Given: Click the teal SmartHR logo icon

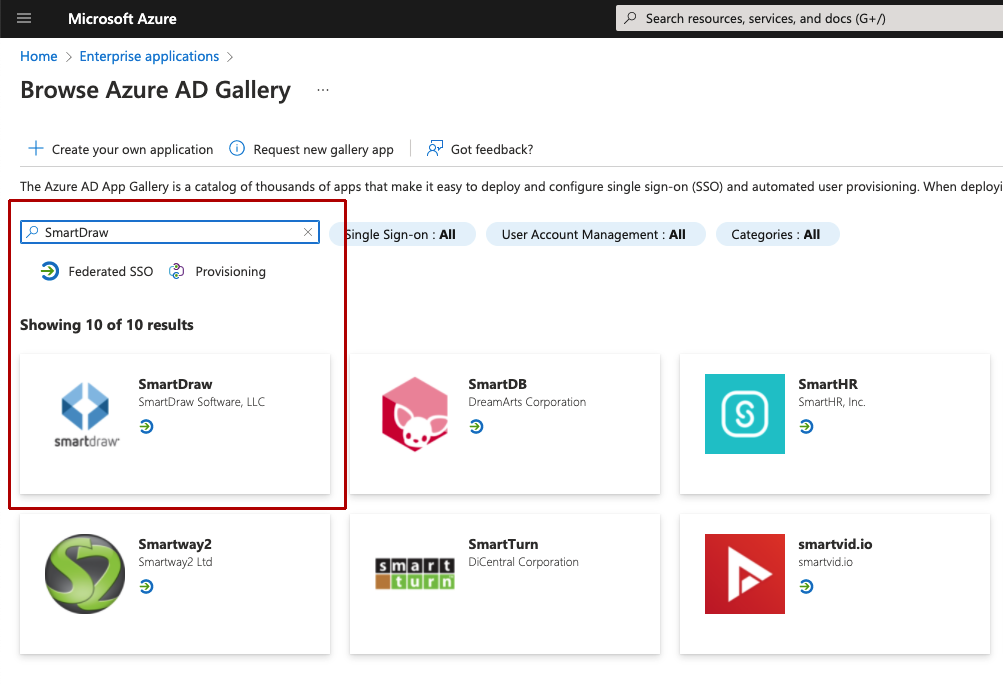Looking at the screenshot, I should point(744,414).
